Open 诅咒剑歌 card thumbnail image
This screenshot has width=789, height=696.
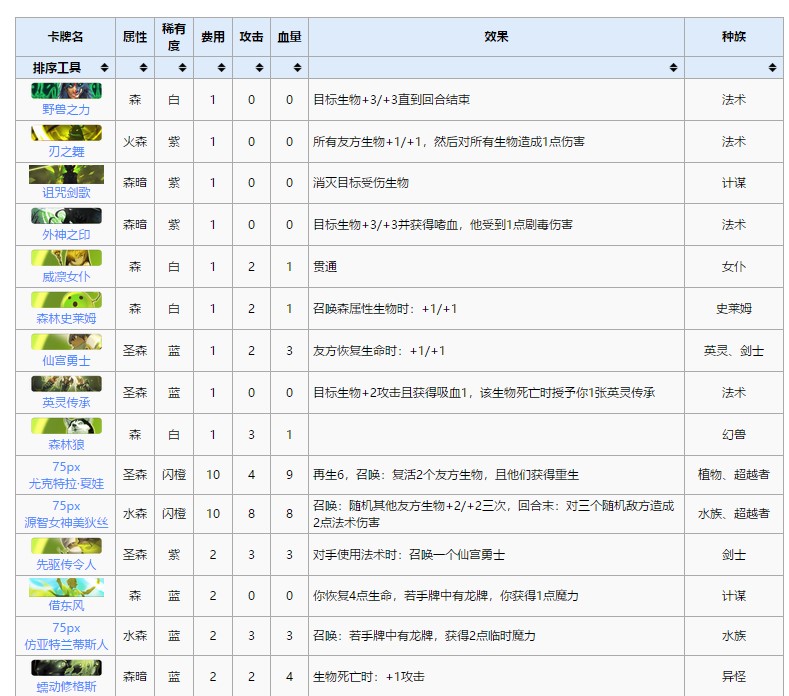[x=66, y=174]
